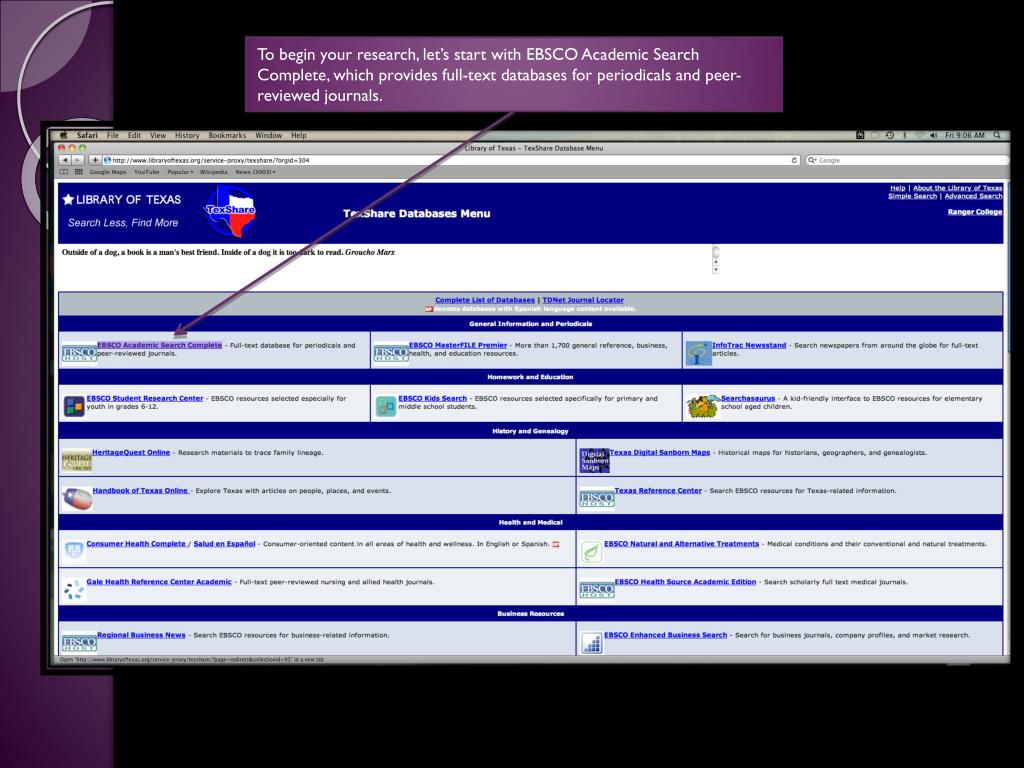Click the Safari back button
This screenshot has height=768, width=1024.
click(65, 160)
